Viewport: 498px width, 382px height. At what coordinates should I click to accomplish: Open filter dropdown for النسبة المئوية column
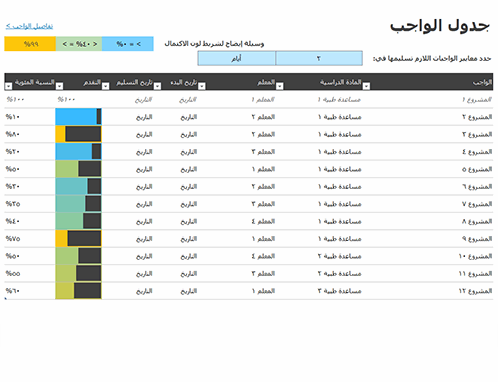[x=9, y=86]
